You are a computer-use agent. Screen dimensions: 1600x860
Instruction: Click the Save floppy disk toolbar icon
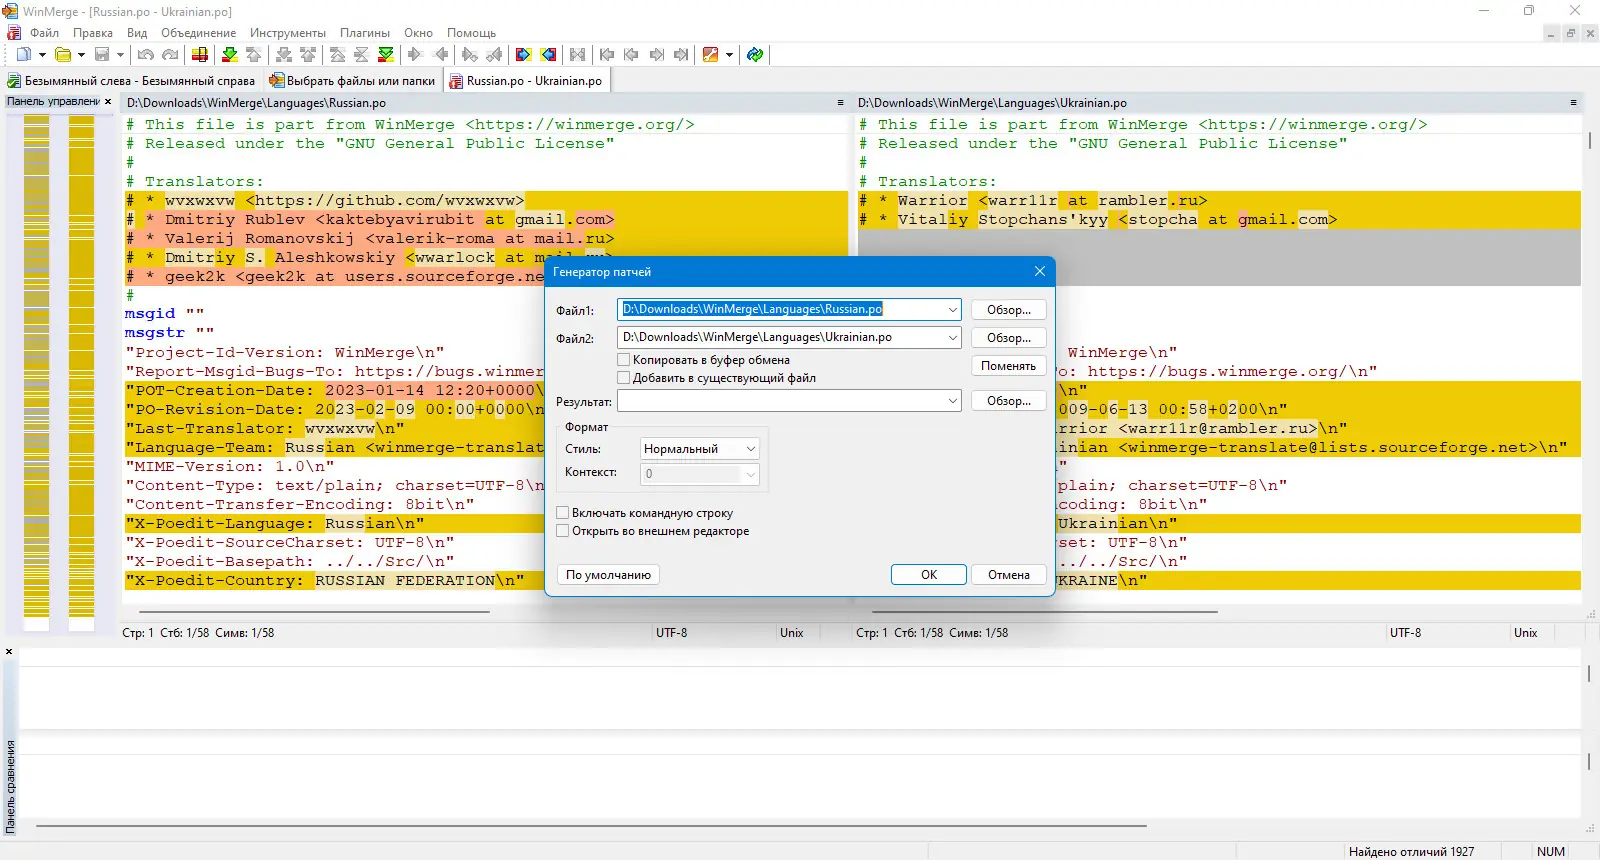tap(102, 55)
